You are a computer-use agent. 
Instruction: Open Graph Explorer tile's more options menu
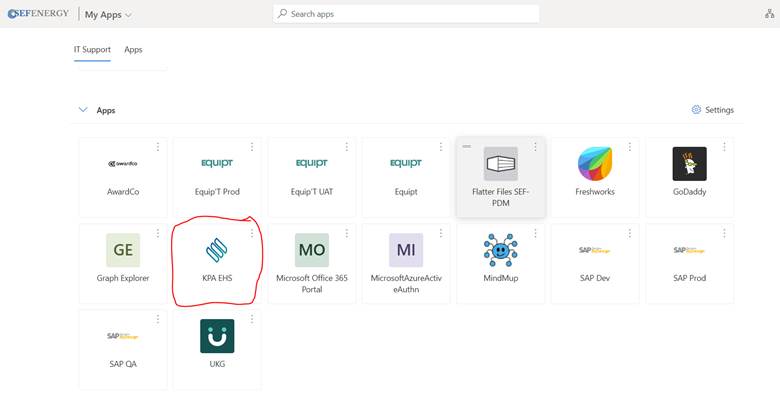pos(158,233)
